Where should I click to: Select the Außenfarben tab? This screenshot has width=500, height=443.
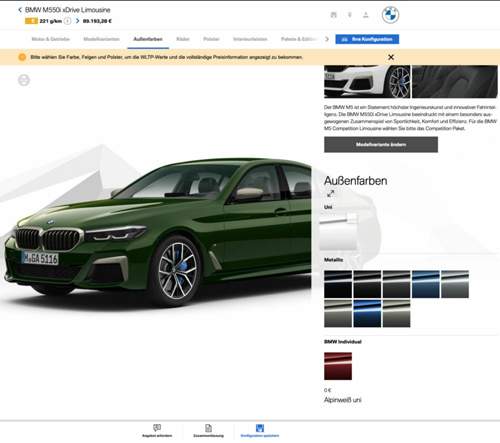(148, 39)
